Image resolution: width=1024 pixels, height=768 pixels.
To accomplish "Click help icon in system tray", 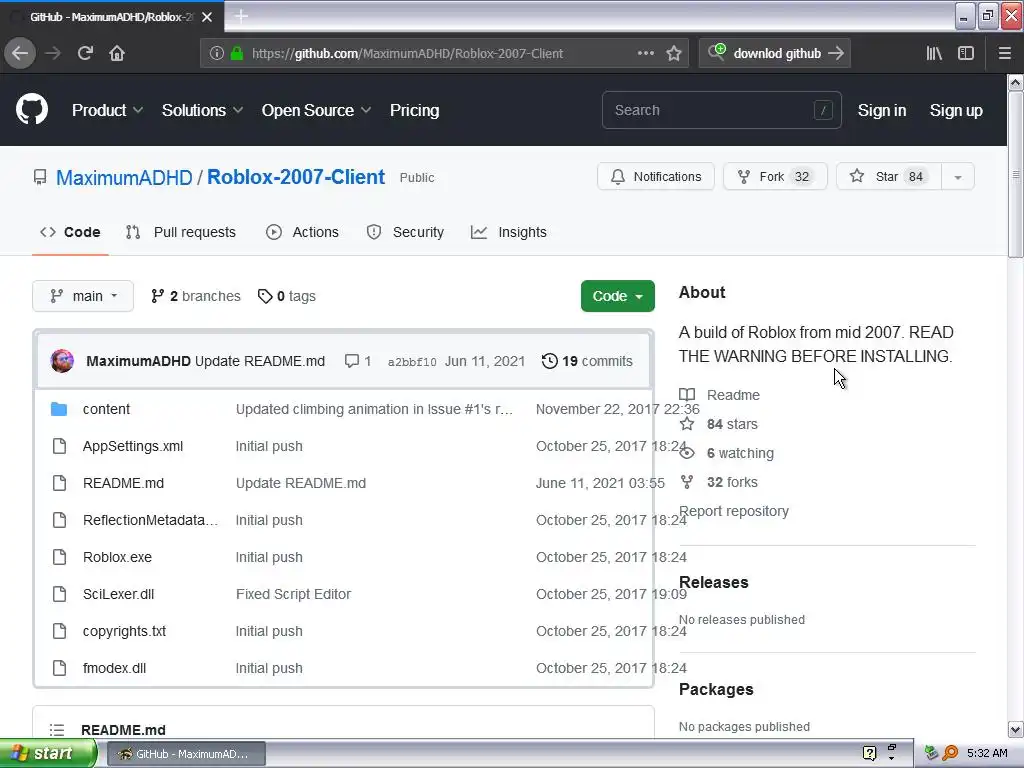I will point(869,753).
